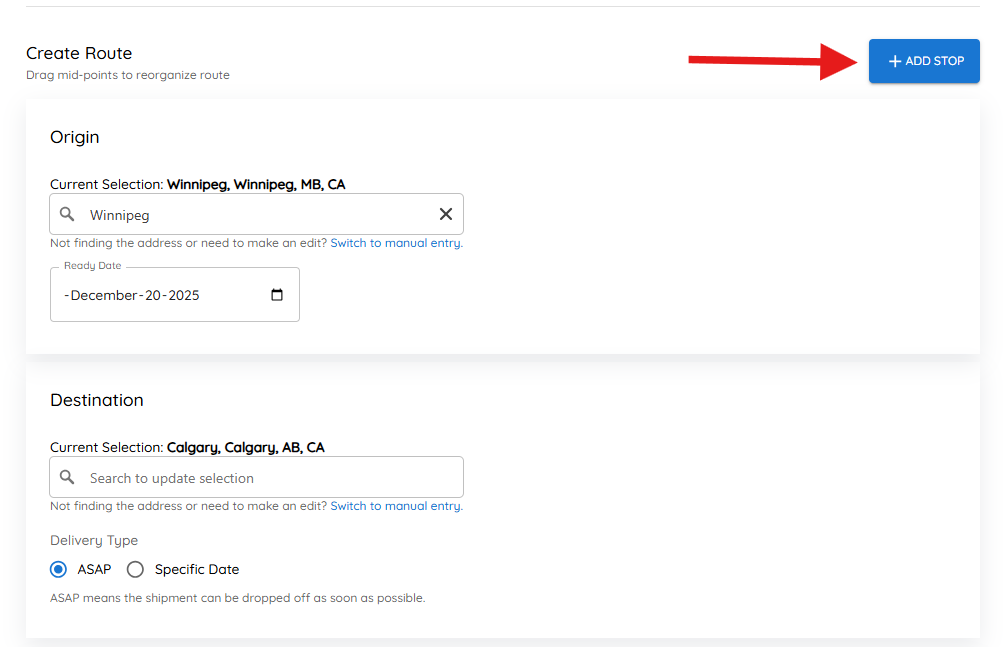Click the 'Specific Date' option label text
This screenshot has width=1003, height=647.
click(197, 570)
